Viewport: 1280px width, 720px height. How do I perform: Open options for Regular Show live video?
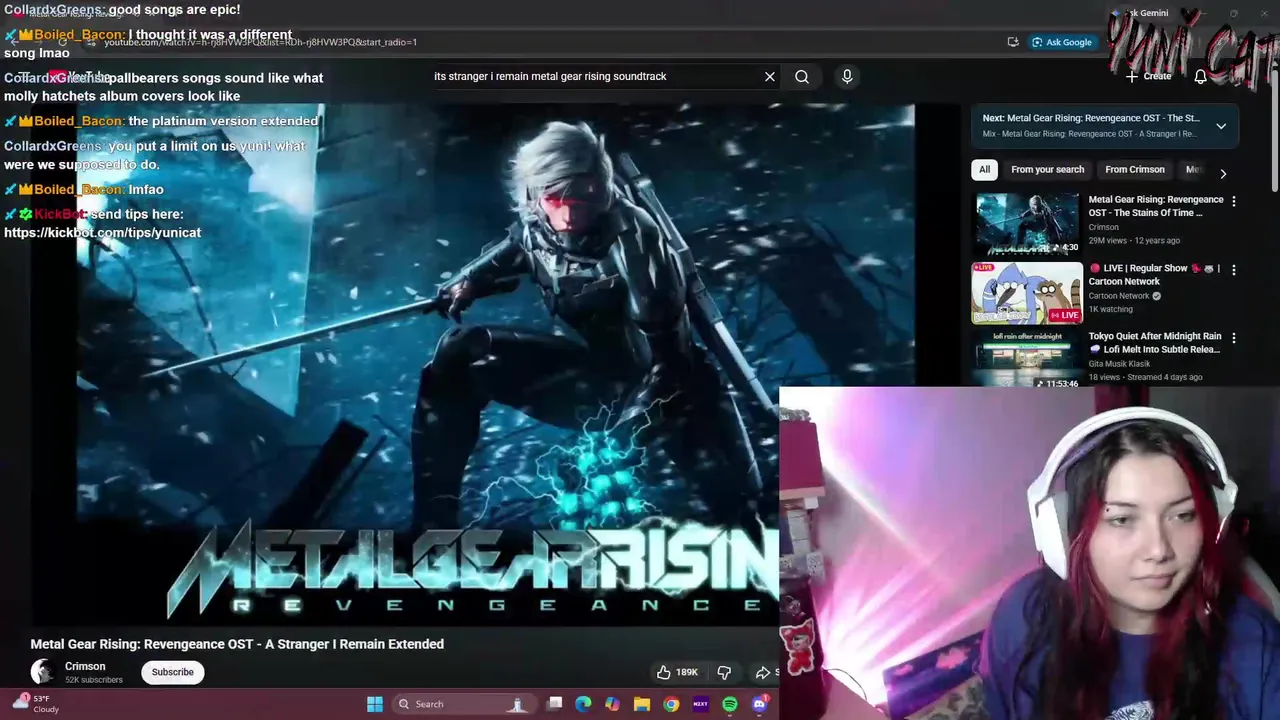[1233, 270]
